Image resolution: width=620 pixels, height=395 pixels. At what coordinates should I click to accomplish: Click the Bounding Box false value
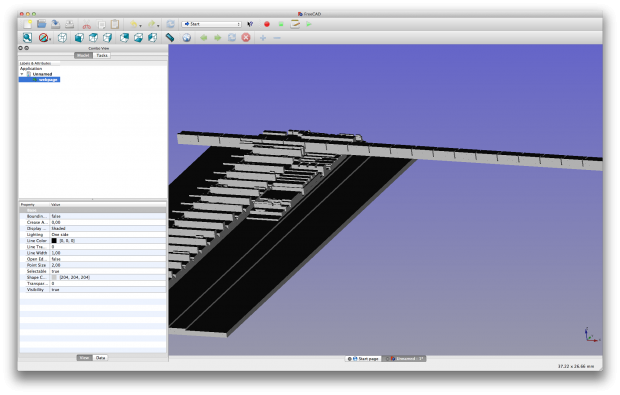56,216
